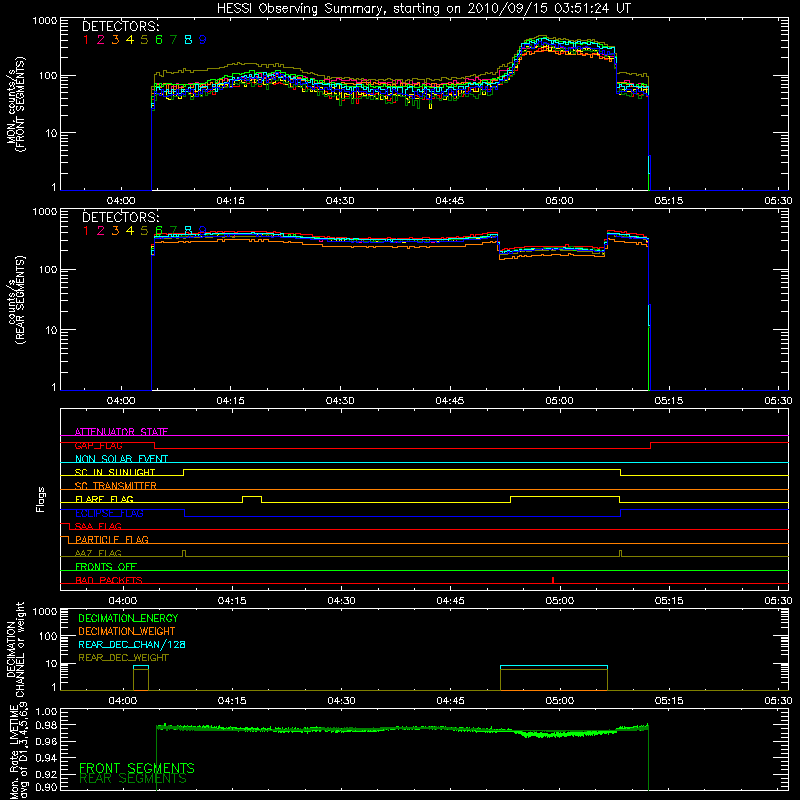
Task: Click the ATTENUATOR STATE flag label
Action: (121, 432)
